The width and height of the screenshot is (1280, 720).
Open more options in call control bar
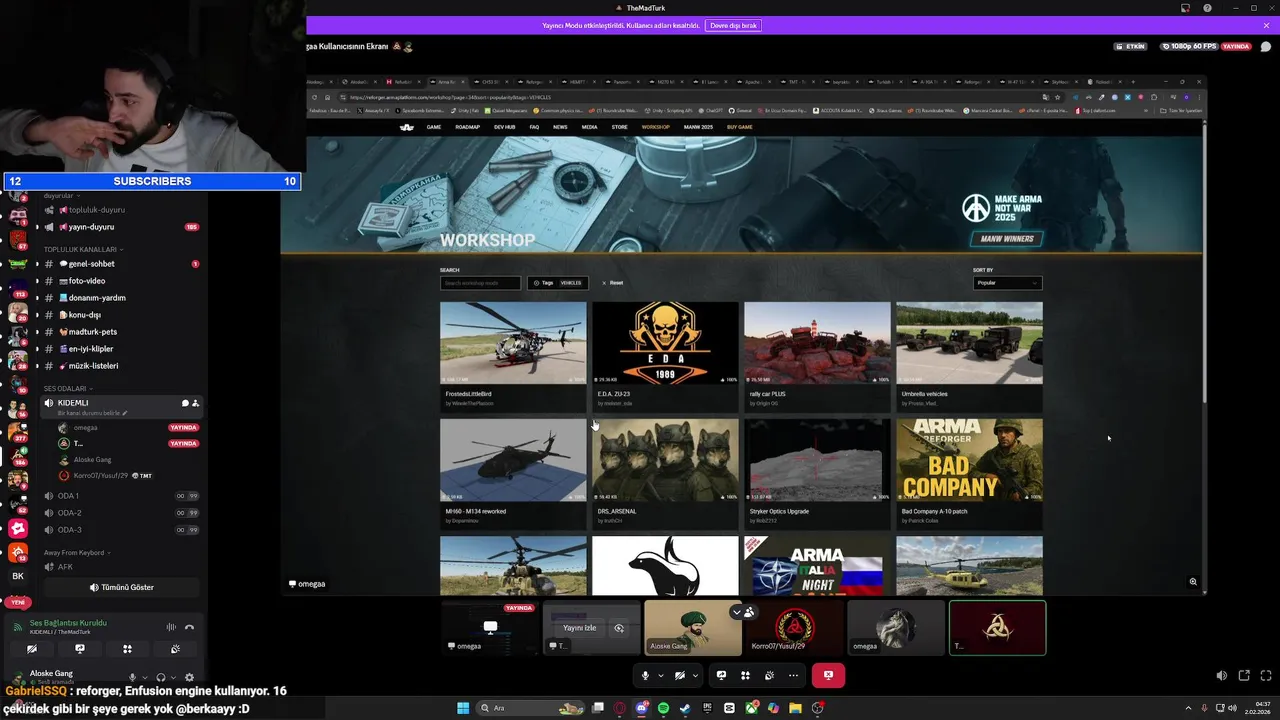tap(793, 675)
